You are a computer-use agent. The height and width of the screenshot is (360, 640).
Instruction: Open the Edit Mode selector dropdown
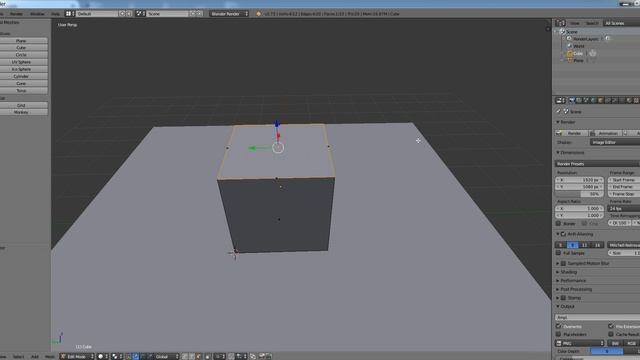[x=77, y=356]
